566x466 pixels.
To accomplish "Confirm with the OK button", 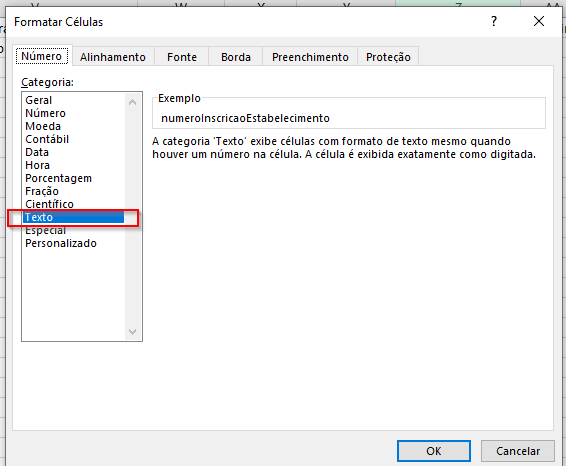I will pyautogui.click(x=434, y=451).
